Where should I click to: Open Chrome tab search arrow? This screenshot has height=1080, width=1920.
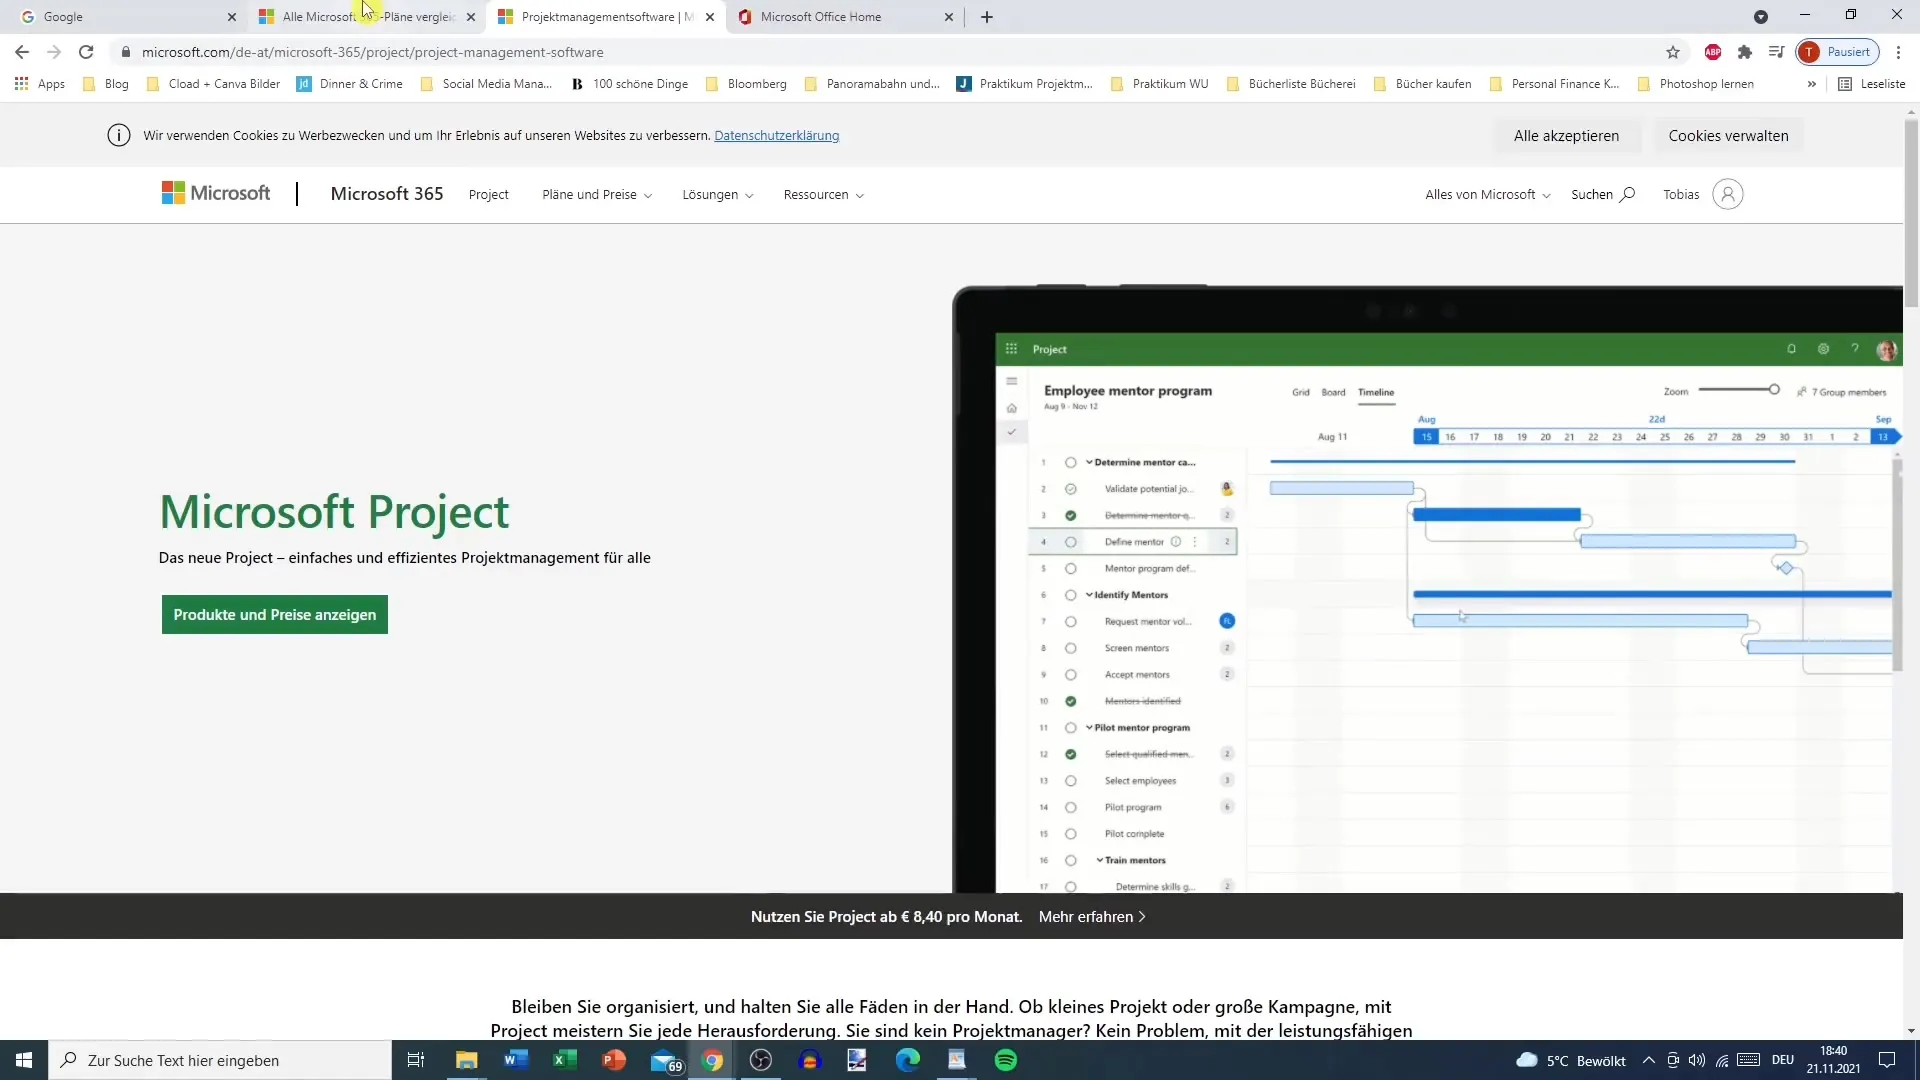(1761, 17)
